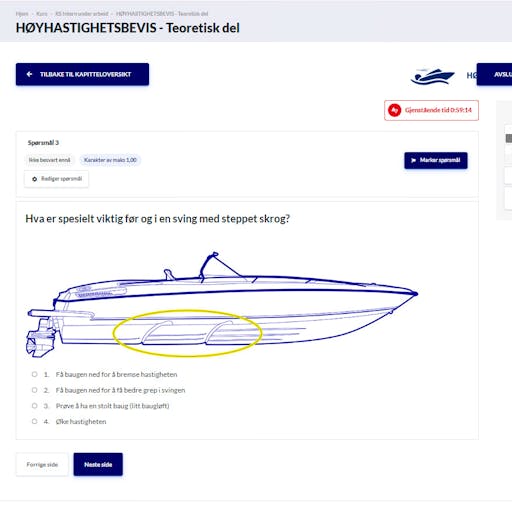
Task: Click the Gjenstående tid countdown box
Action: [x=431, y=110]
